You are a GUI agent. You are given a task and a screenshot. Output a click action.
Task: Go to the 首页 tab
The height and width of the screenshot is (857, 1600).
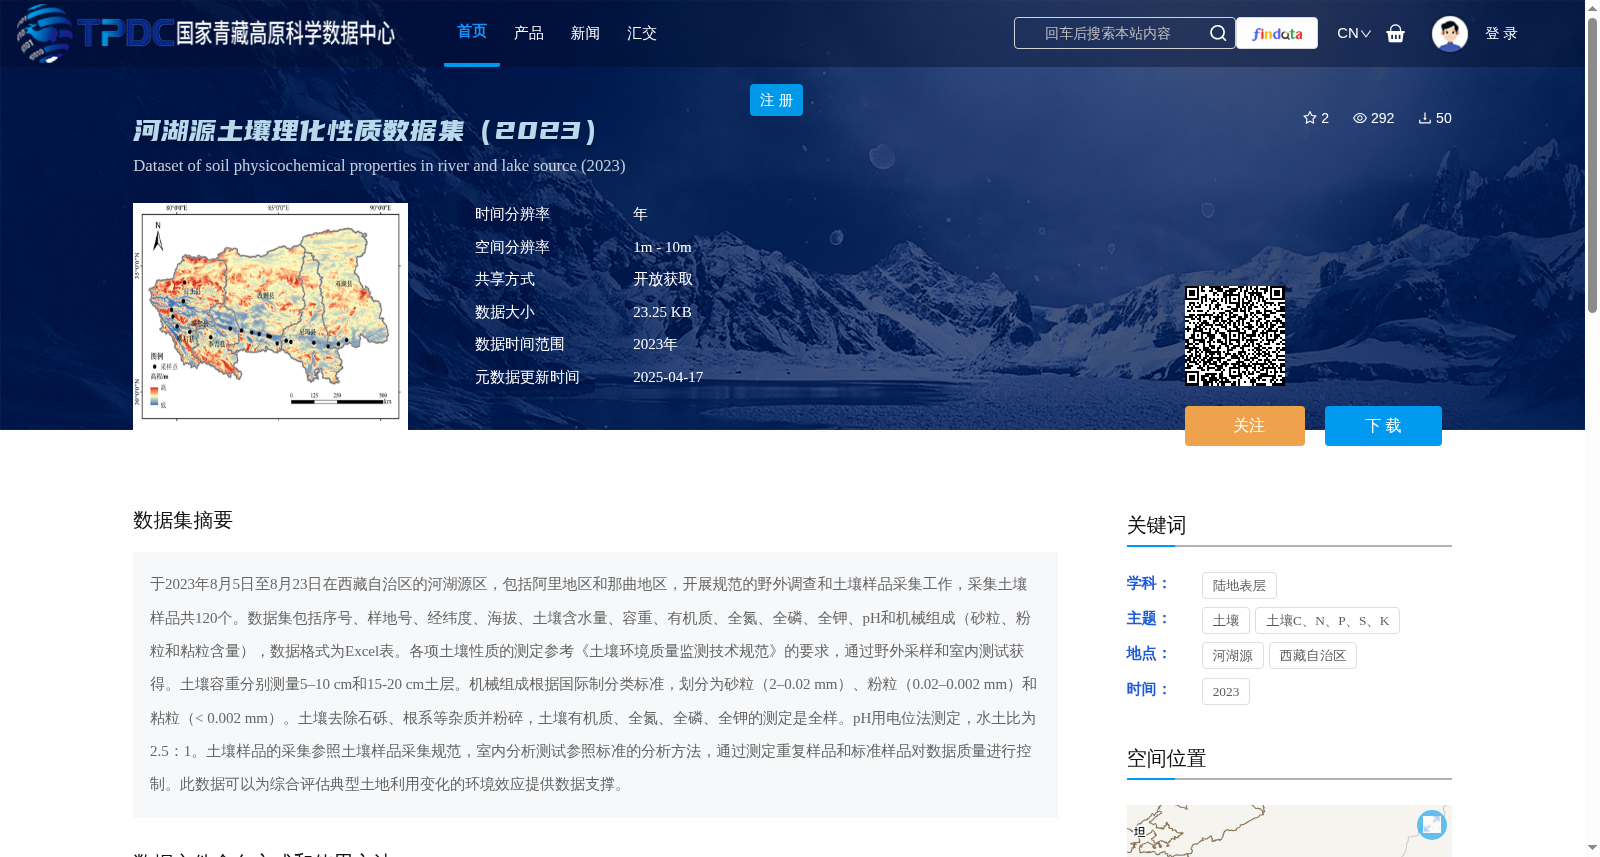point(472,32)
